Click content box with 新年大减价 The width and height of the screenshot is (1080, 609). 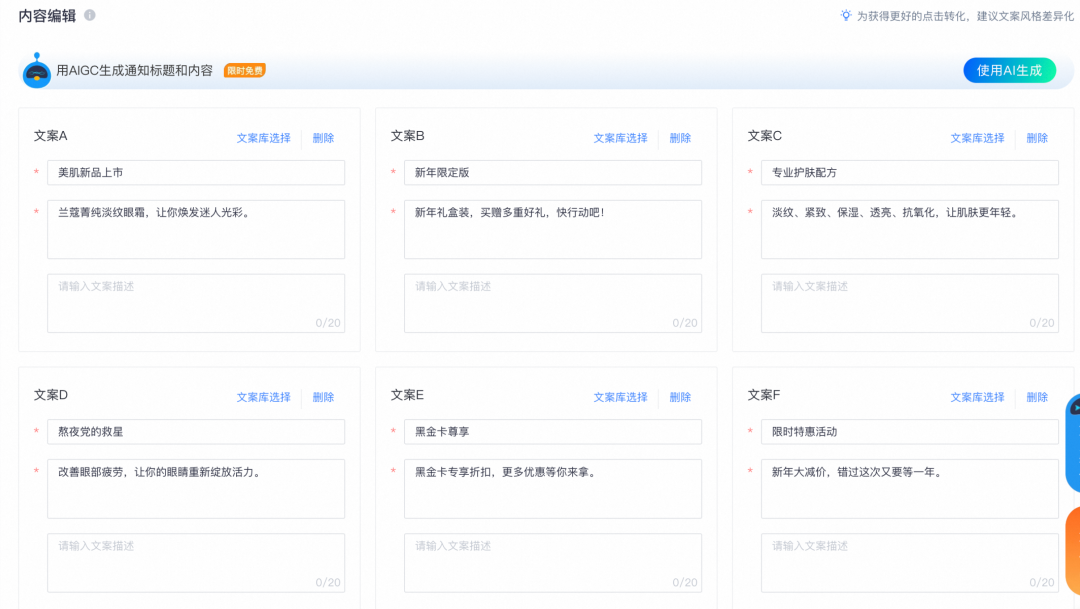coord(909,489)
